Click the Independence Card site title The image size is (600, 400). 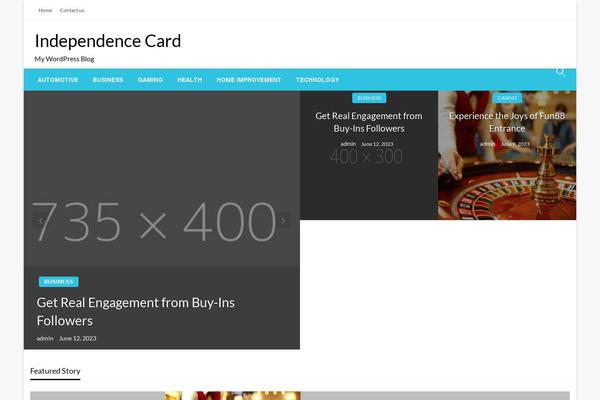[x=108, y=41]
